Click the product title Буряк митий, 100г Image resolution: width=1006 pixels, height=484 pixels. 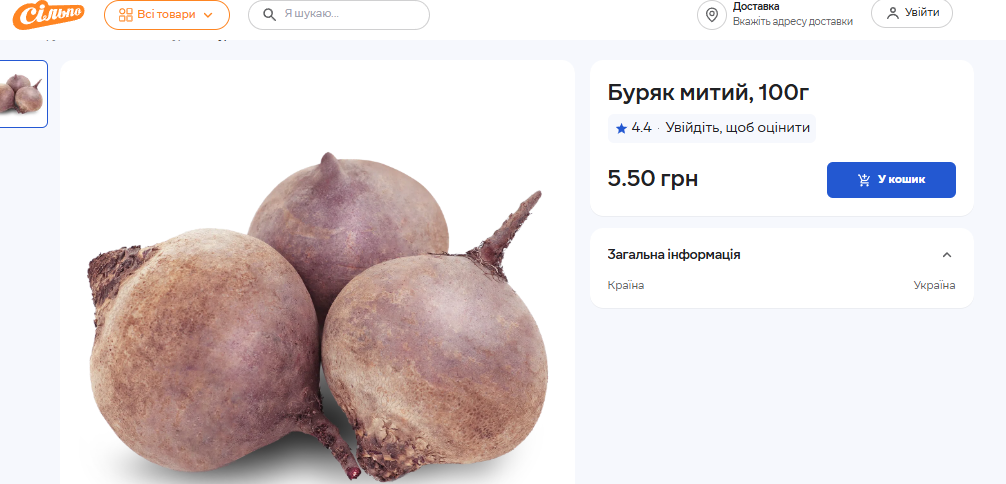pyautogui.click(x=708, y=94)
